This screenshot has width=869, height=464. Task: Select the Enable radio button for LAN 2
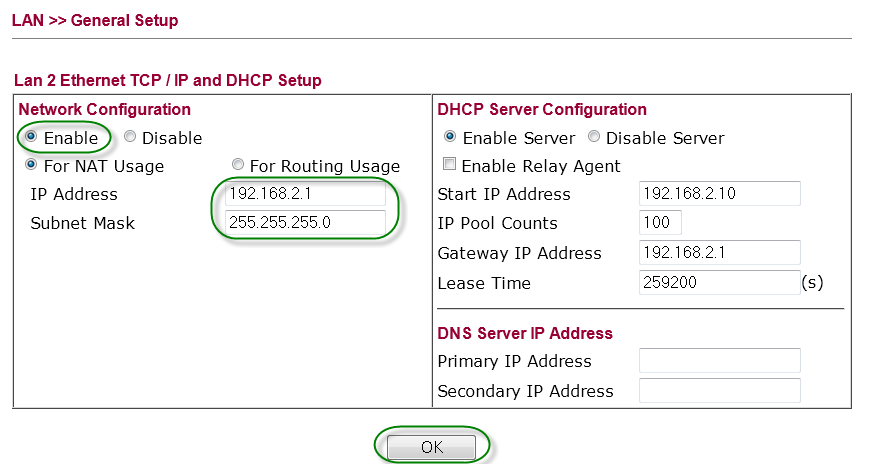click(31, 137)
